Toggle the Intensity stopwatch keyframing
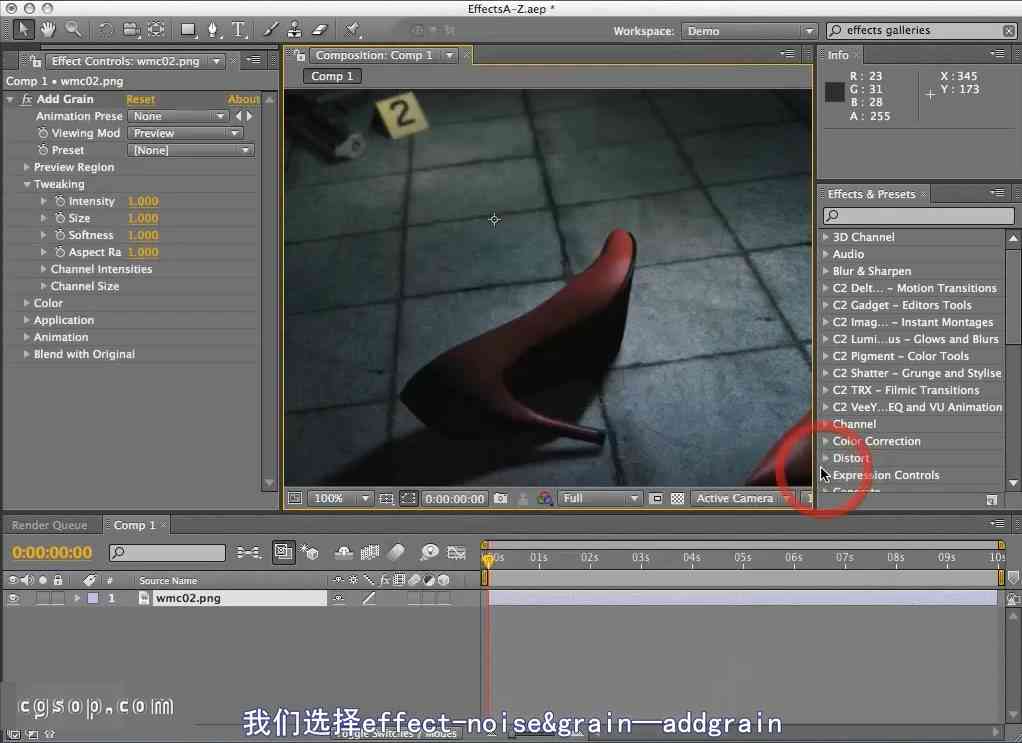Screen dimensions: 1022x743 (x=60, y=202)
